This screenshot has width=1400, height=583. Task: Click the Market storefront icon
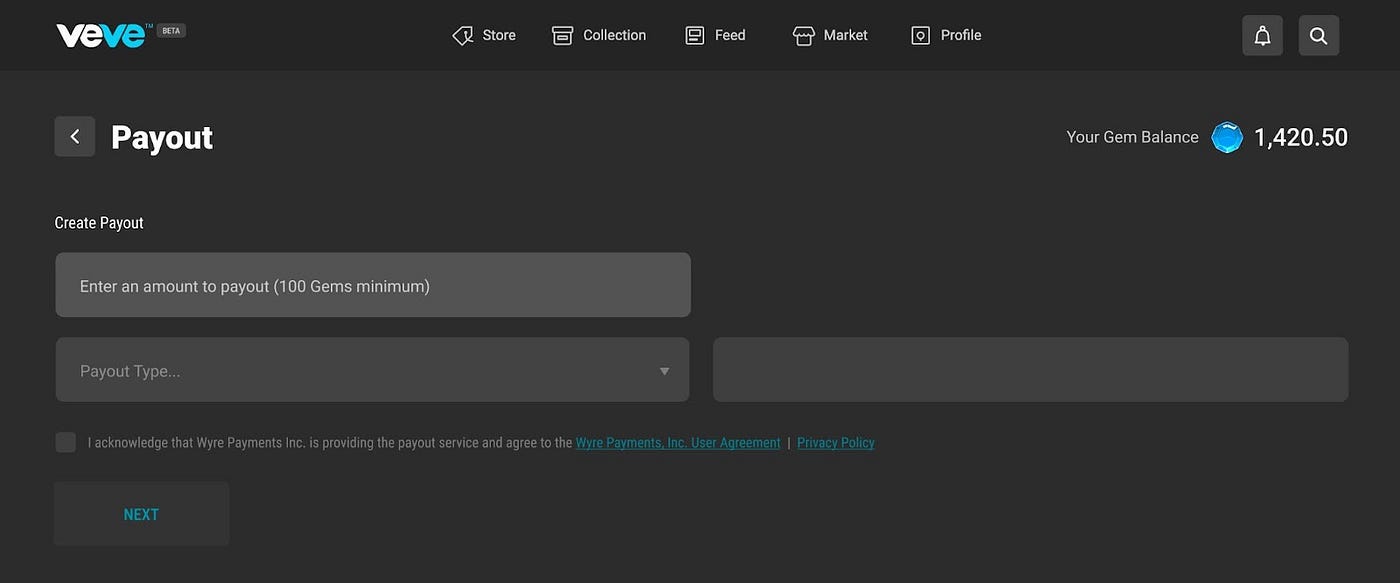(x=804, y=36)
